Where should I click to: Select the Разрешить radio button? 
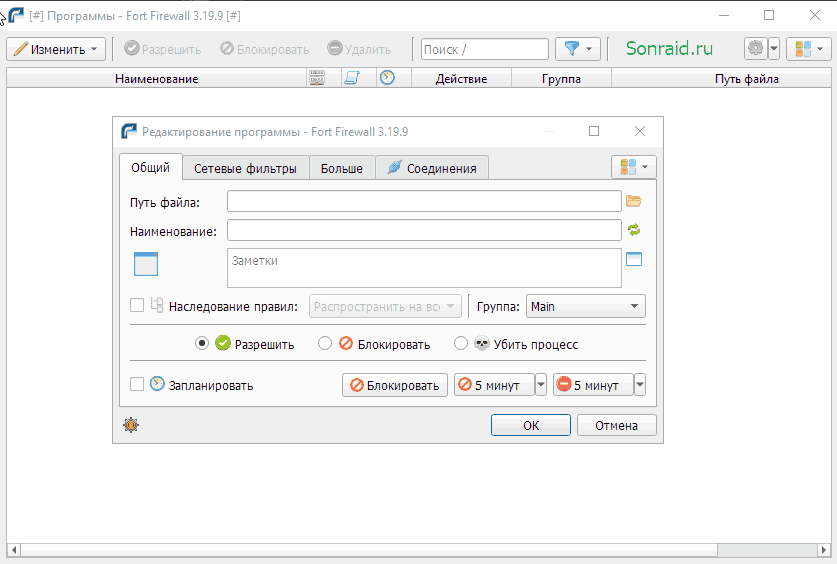point(202,343)
